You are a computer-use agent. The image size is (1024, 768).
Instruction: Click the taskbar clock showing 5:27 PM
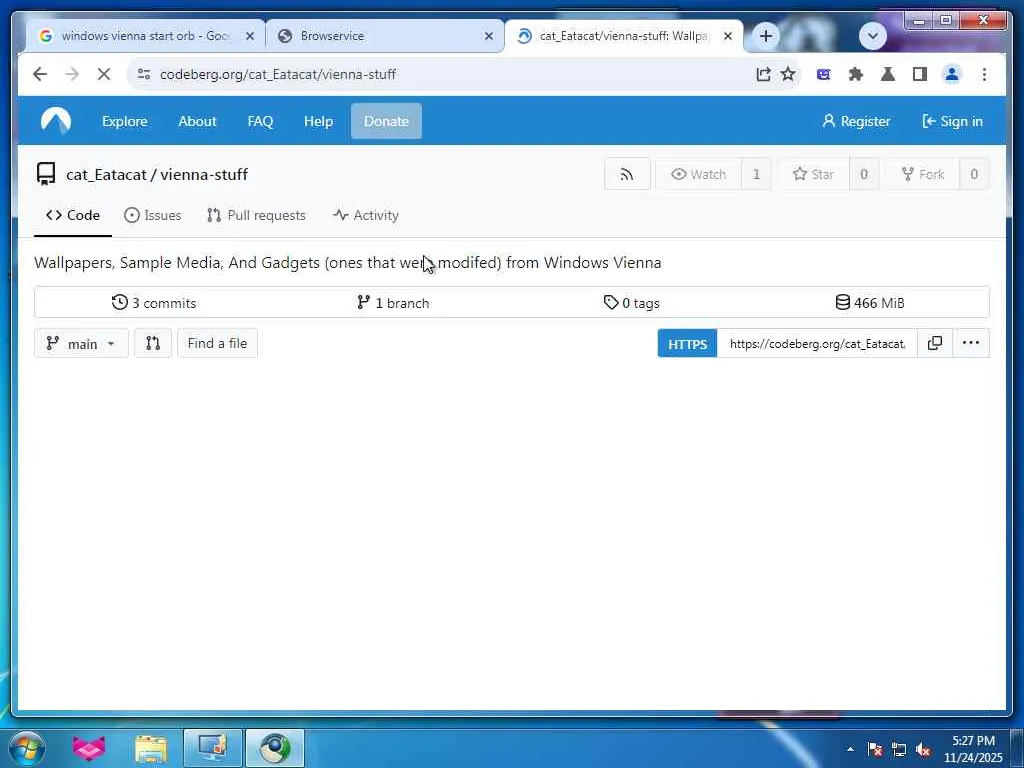pos(973,749)
